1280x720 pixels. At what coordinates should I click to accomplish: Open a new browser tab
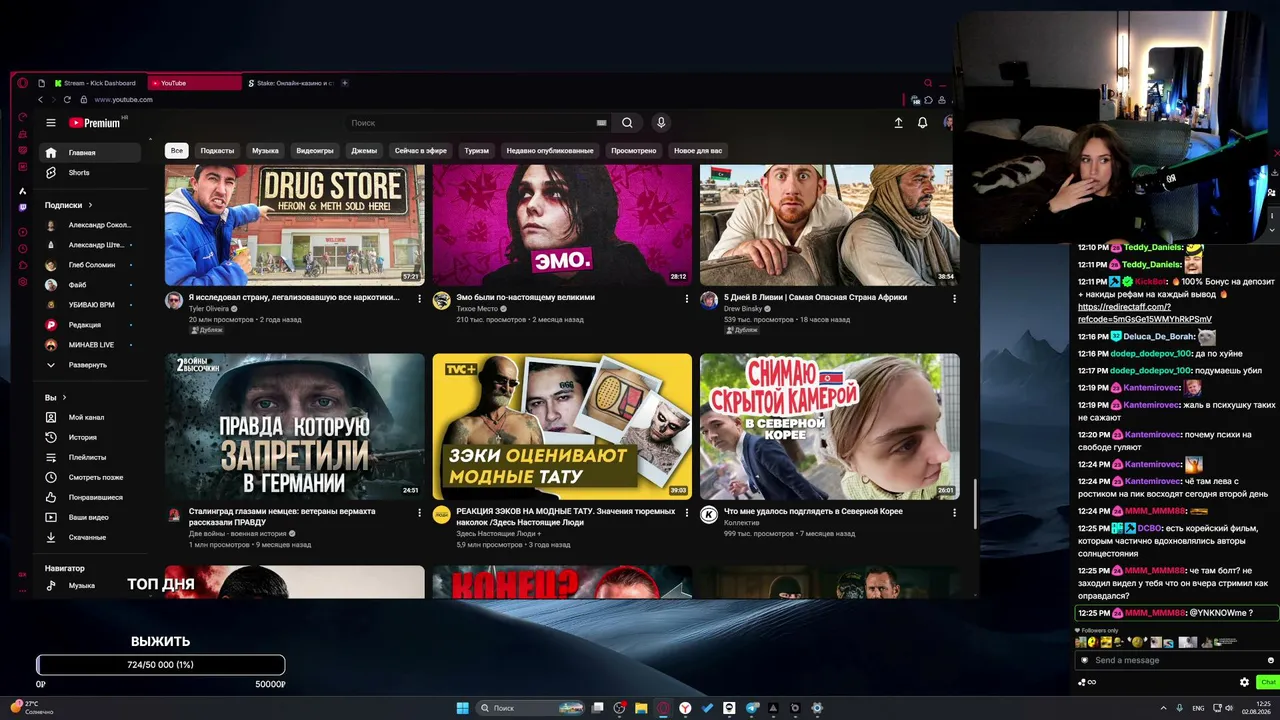pos(345,83)
